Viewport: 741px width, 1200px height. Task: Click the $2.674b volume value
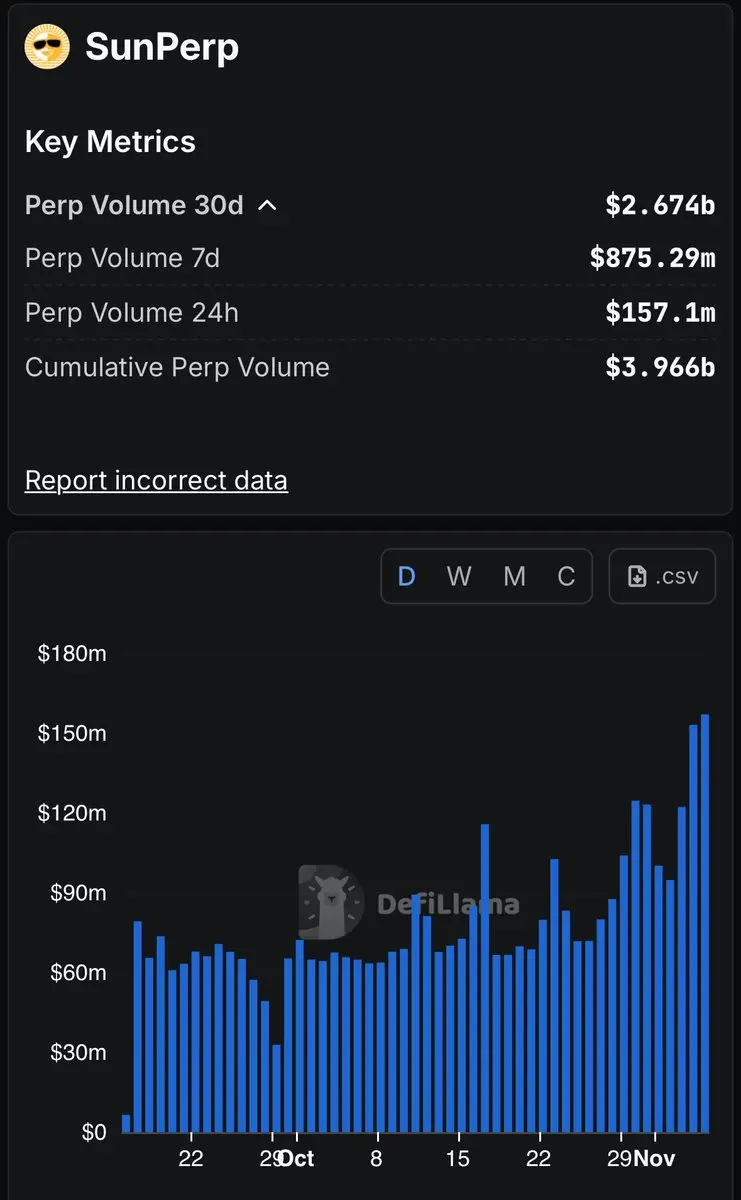pos(660,205)
